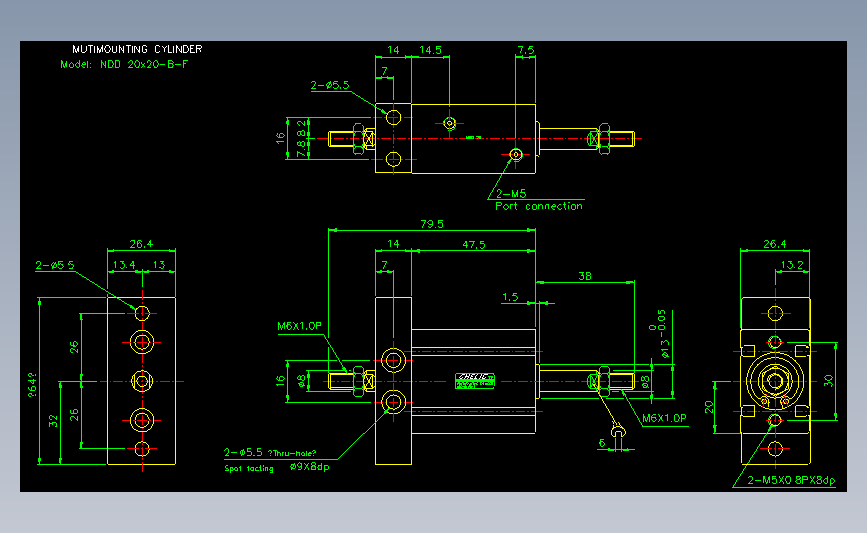Click the 38 rod extension dimension

[x=585, y=276]
